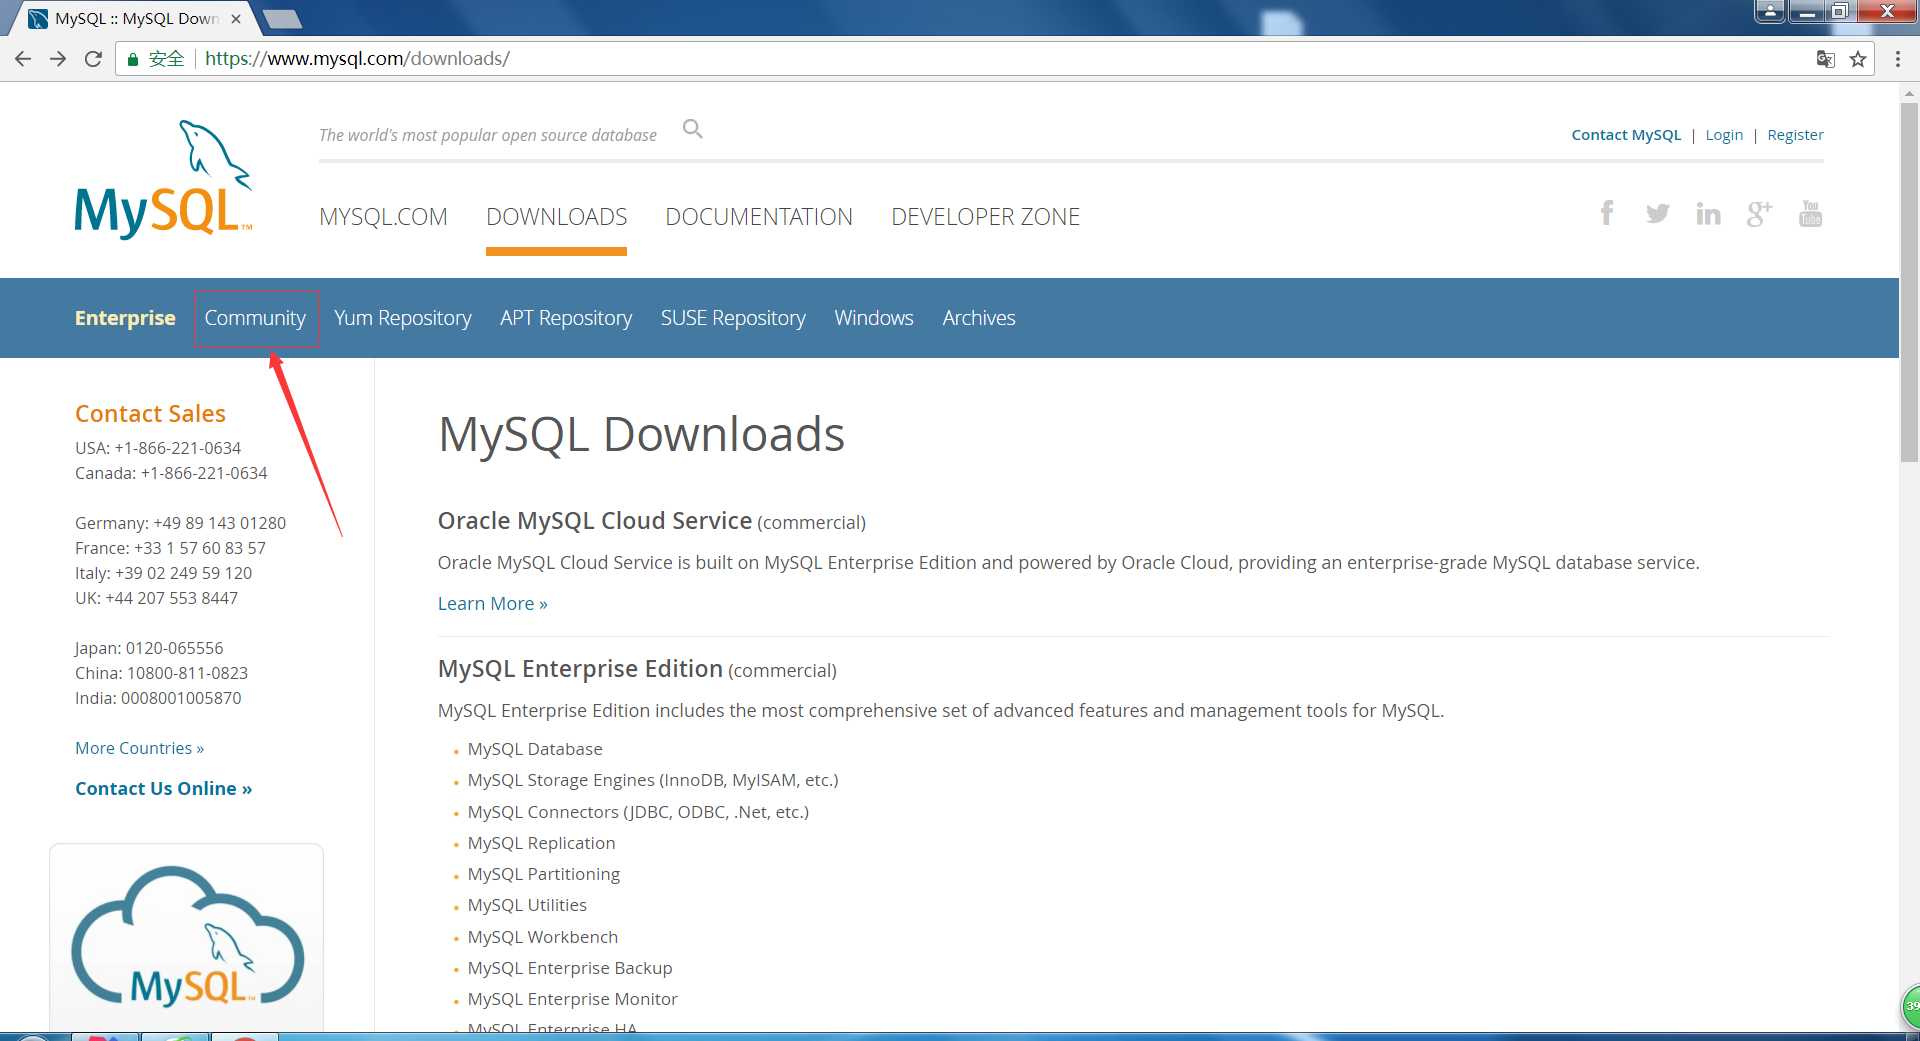Click MySQL Database list item
Screen dimensions: 1920x1041
pyautogui.click(x=535, y=749)
